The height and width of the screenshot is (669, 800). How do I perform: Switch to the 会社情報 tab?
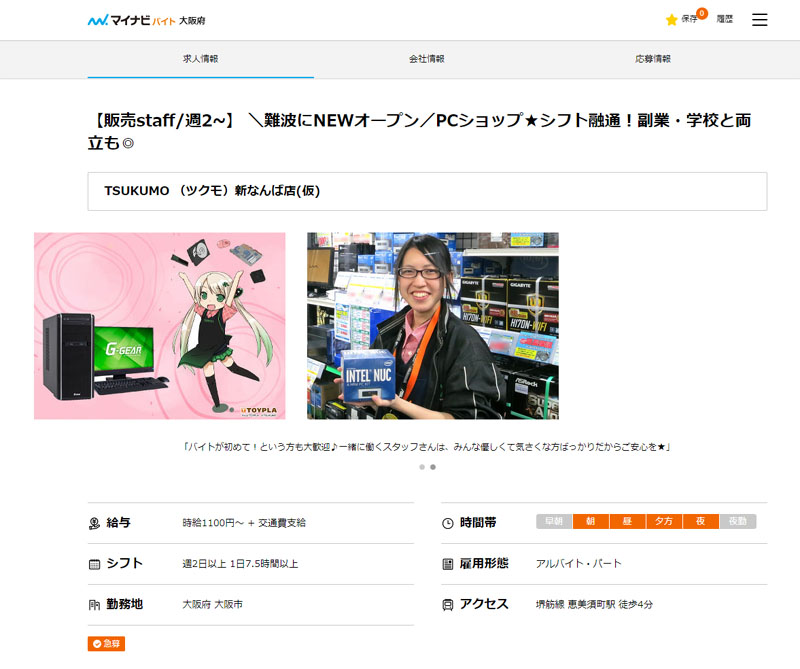click(427, 59)
